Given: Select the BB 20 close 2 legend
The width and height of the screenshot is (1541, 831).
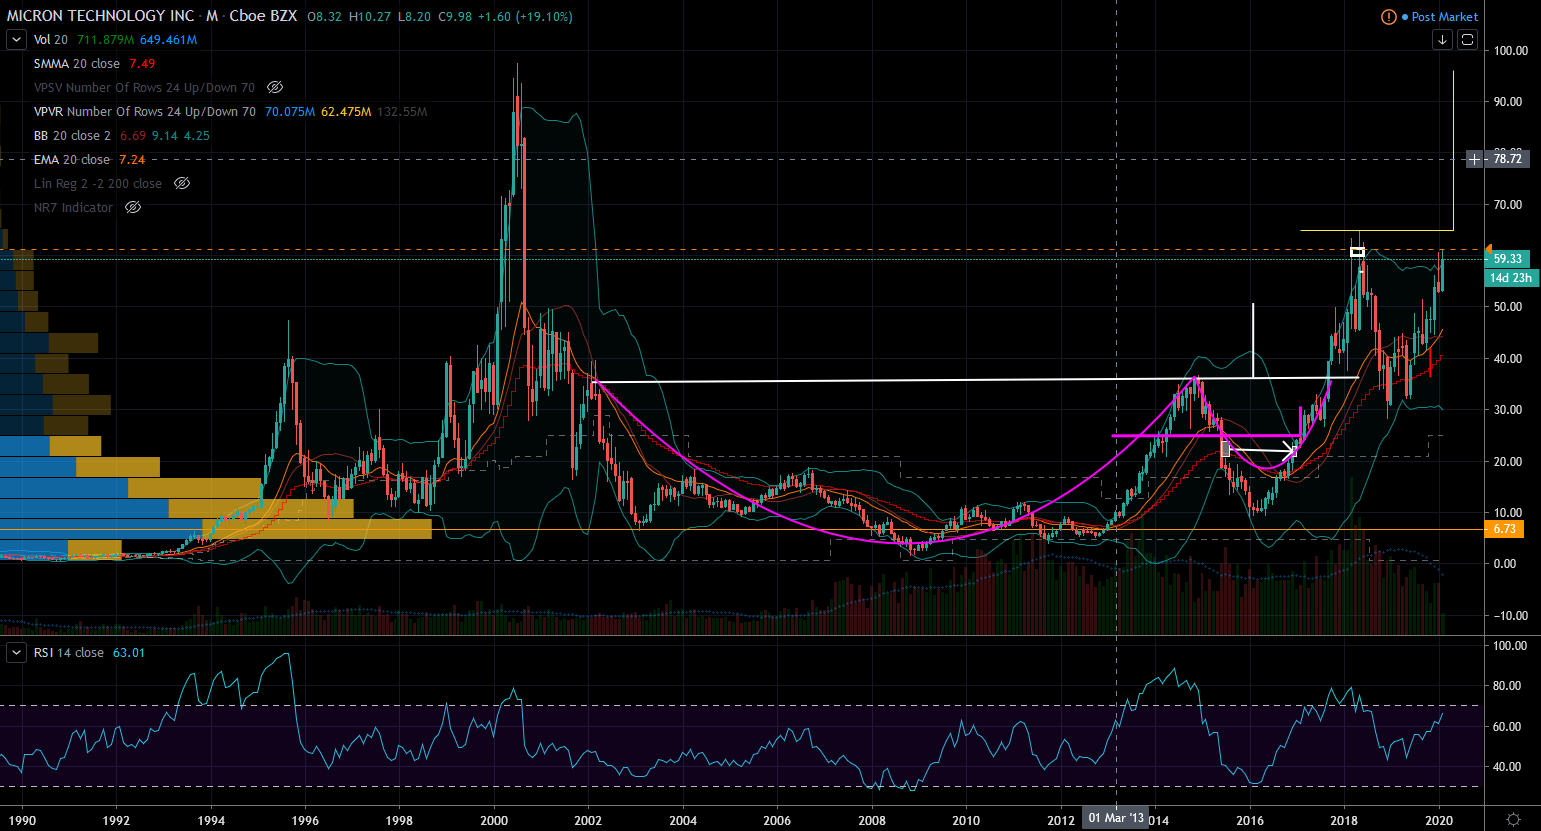Looking at the screenshot, I should (x=72, y=136).
